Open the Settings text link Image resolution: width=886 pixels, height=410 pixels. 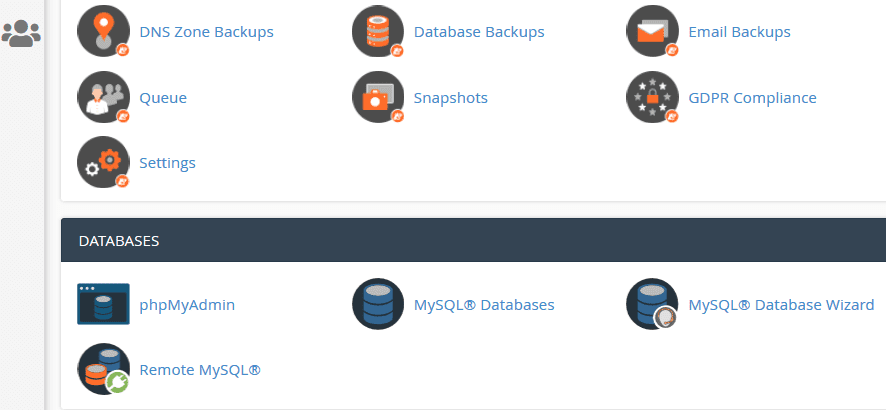167,163
